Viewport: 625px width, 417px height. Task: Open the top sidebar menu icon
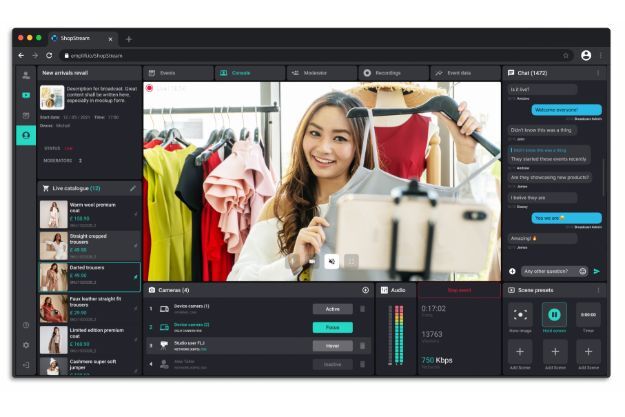point(26,75)
